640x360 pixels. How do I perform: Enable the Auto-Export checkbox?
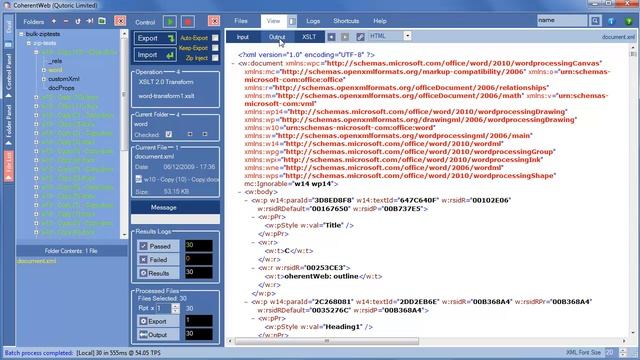[x=215, y=38]
